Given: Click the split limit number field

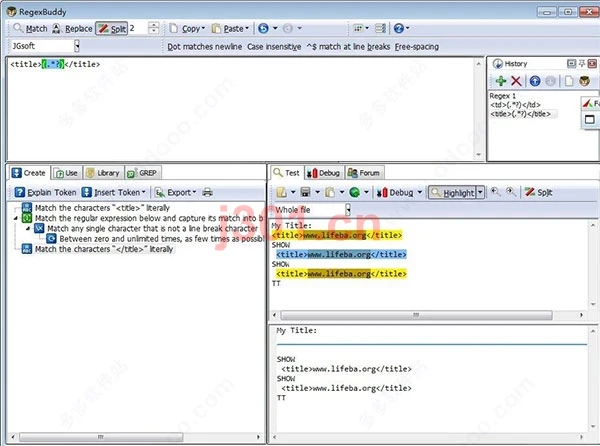Looking at the screenshot, I should click(x=137, y=28).
